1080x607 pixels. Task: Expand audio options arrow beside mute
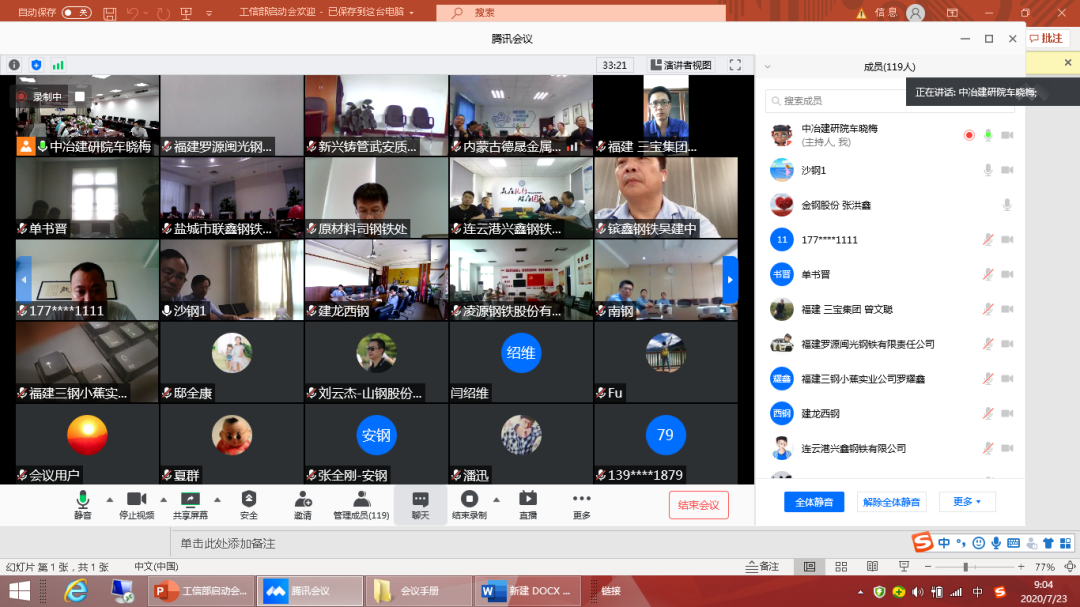(x=110, y=500)
